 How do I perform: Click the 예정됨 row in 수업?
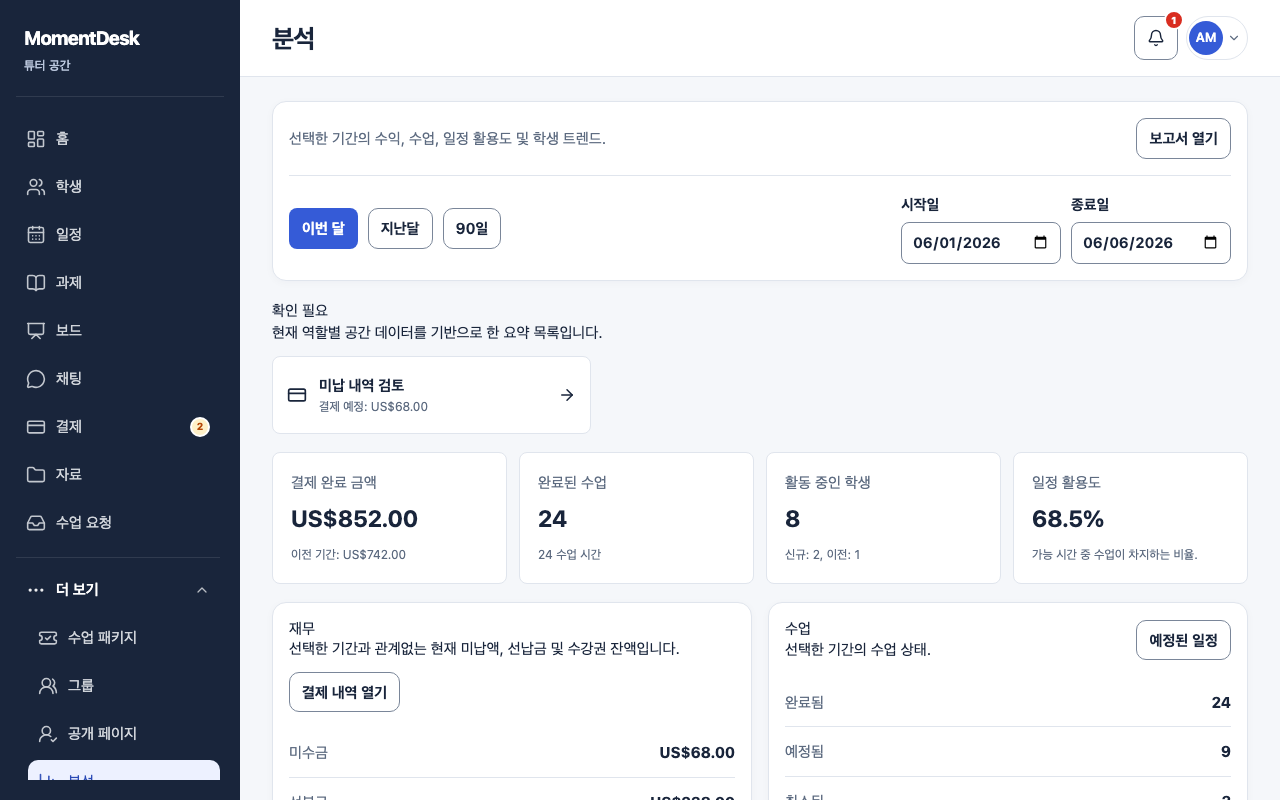click(x=1008, y=751)
